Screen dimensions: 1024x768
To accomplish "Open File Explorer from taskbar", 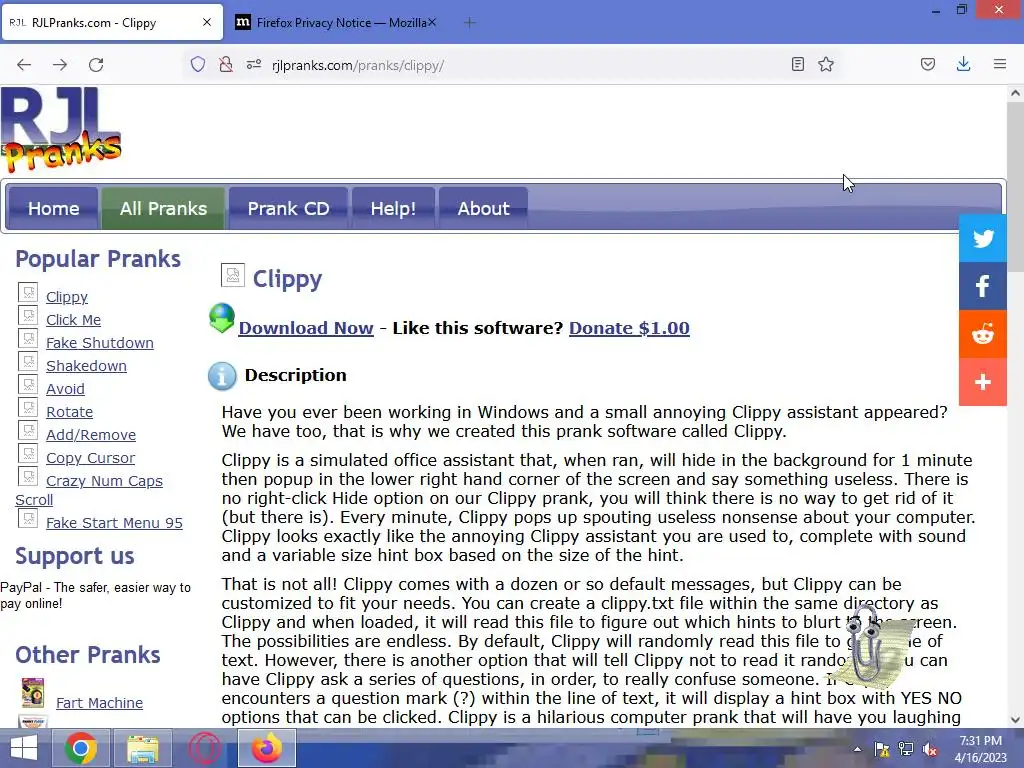I will [142, 748].
